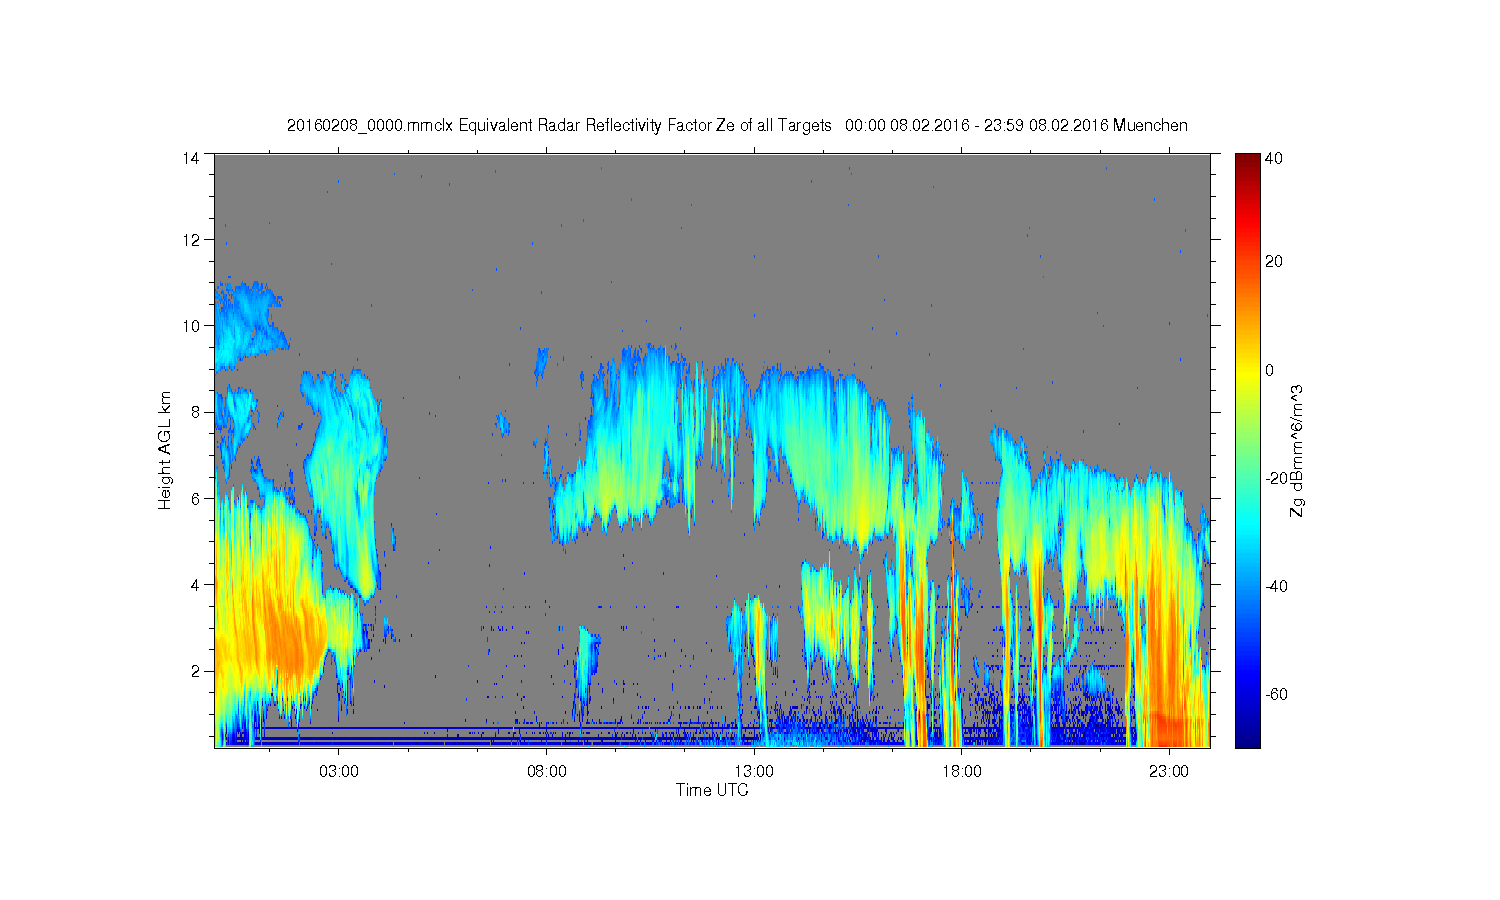The image size is (1500, 900).
Task: Click the 23:00 time tick label
Action: (x=1168, y=771)
